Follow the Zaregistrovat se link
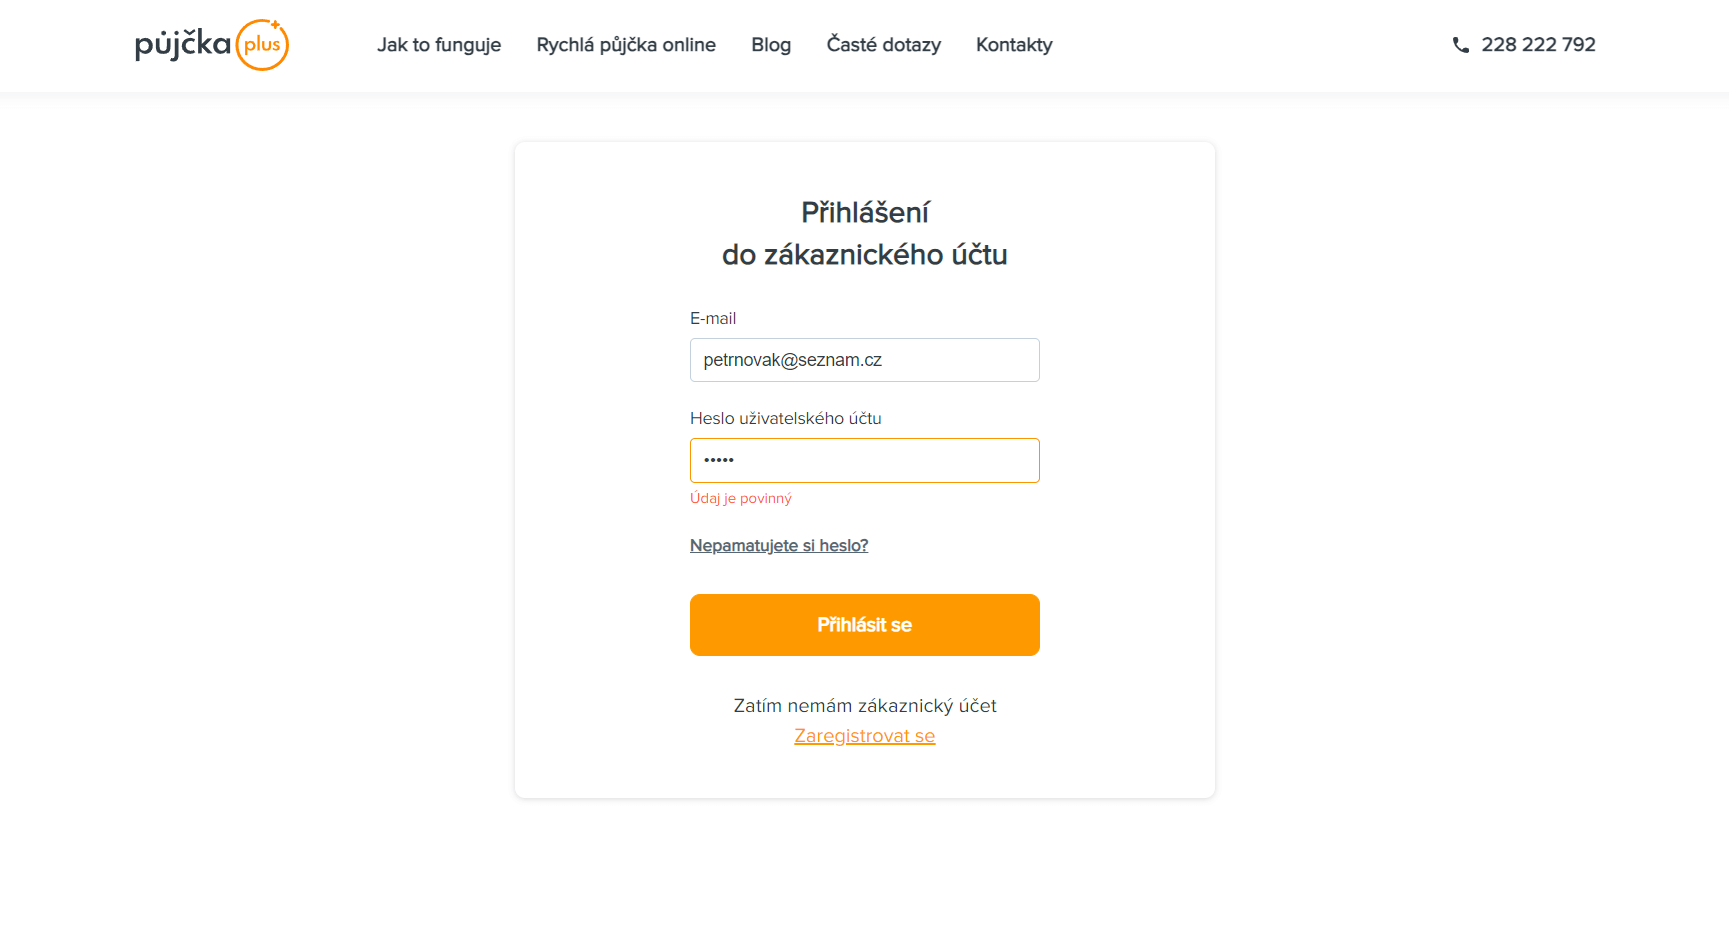1729x927 pixels. tap(865, 736)
